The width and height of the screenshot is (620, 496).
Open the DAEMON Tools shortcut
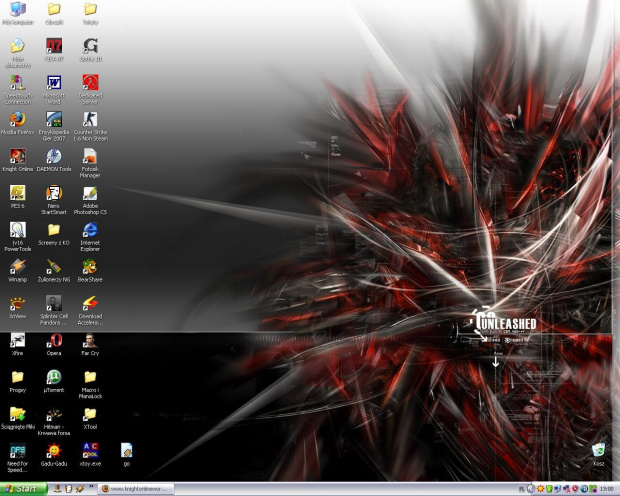click(54, 160)
